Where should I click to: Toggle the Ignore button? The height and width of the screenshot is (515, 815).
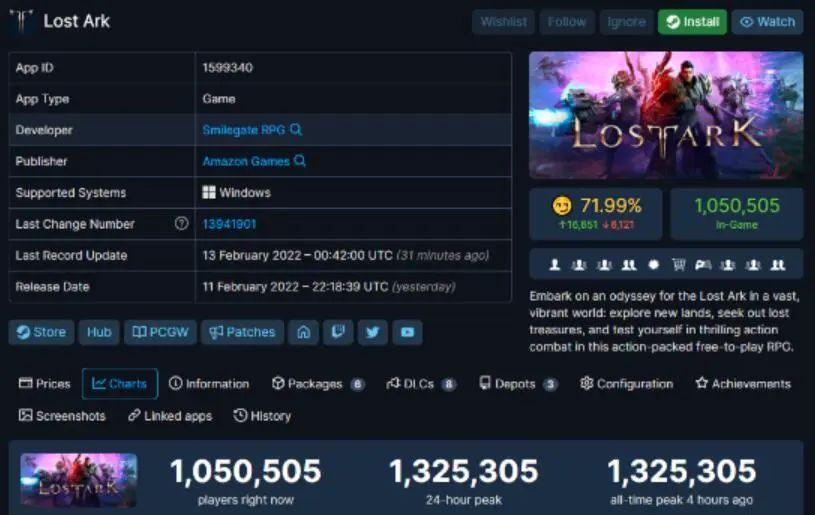coord(626,22)
